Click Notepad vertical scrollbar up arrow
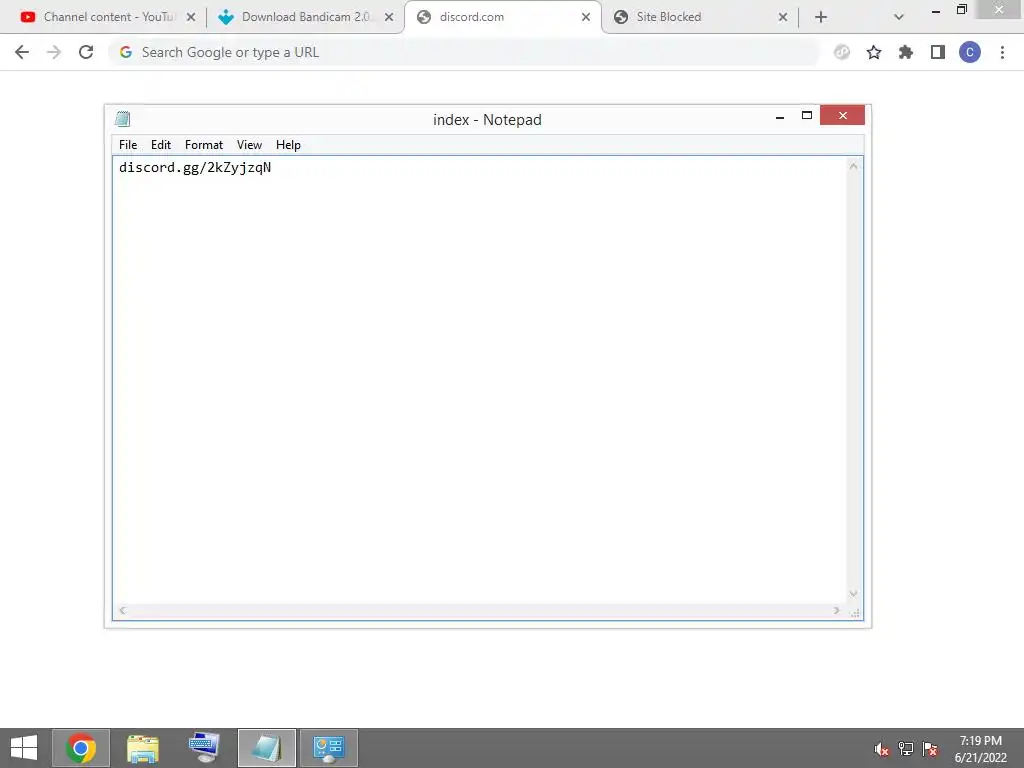The height and width of the screenshot is (768, 1024). tap(854, 167)
